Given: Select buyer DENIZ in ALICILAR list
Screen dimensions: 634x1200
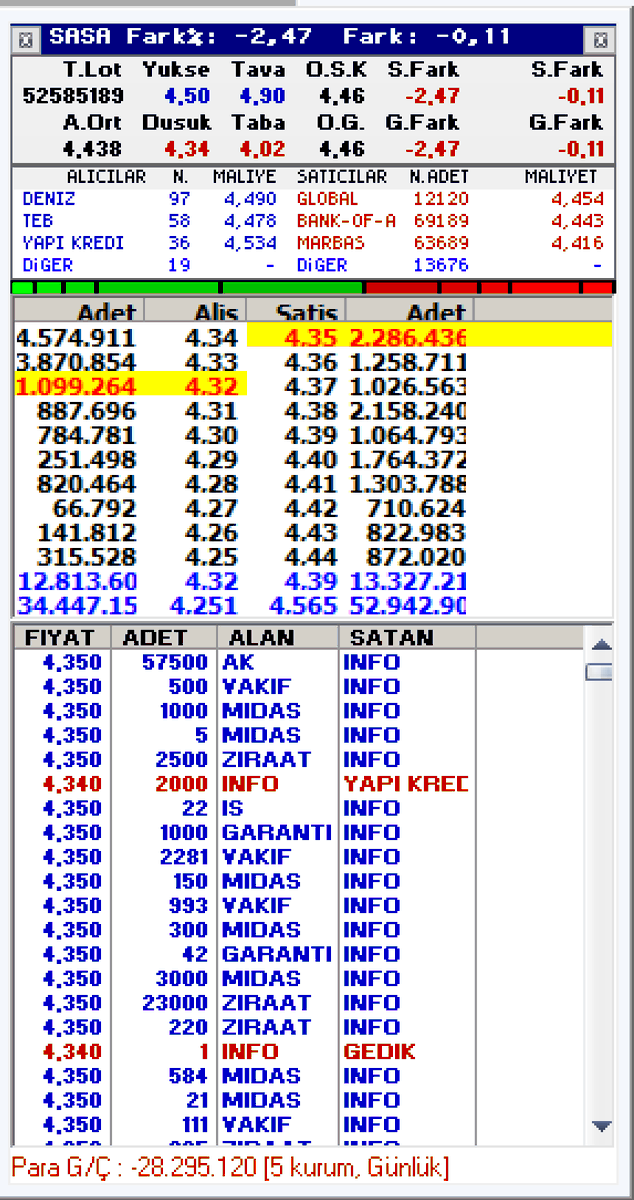Looking at the screenshot, I should 49,199.
